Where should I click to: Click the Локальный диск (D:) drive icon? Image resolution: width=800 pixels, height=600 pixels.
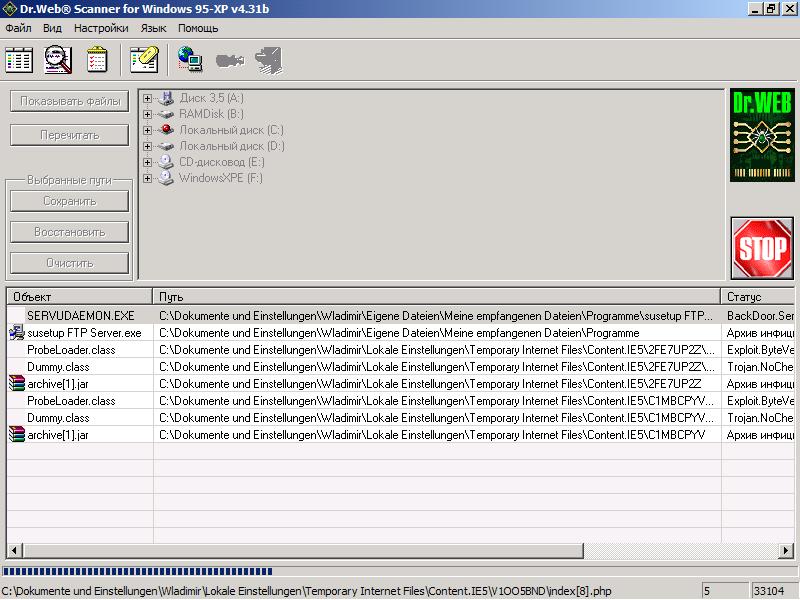point(166,146)
